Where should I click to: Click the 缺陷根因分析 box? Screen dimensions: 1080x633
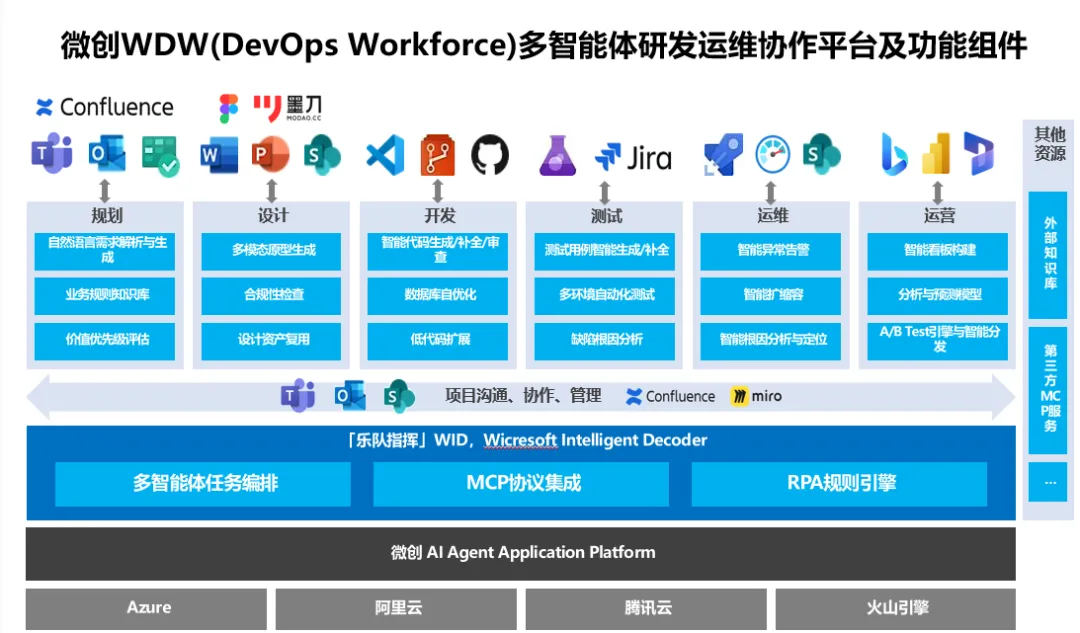(605, 340)
